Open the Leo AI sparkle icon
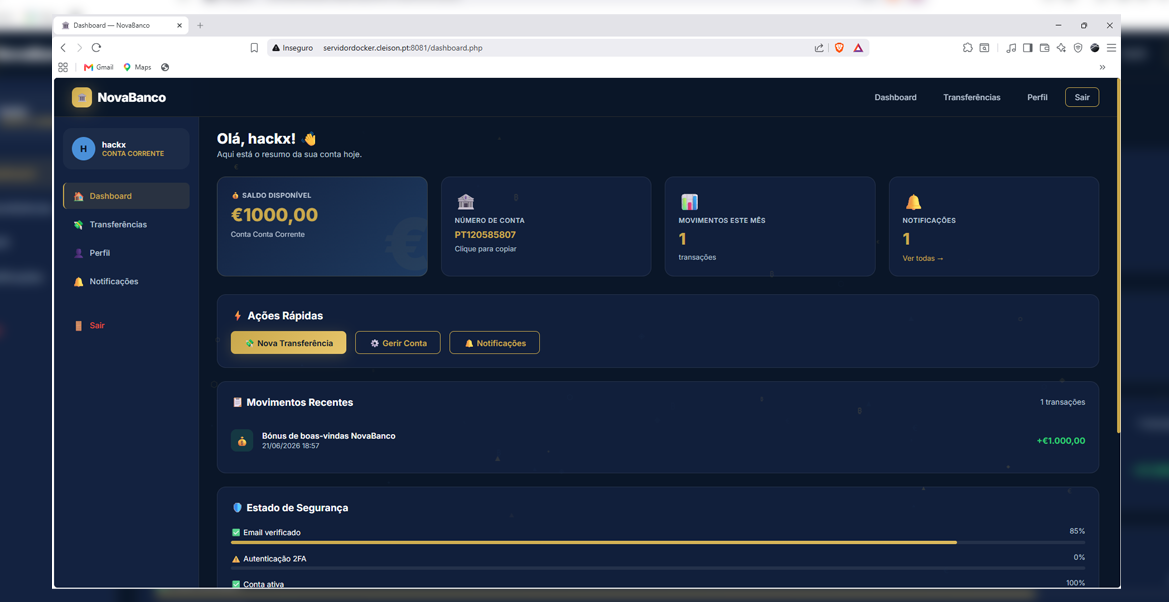 point(1061,48)
